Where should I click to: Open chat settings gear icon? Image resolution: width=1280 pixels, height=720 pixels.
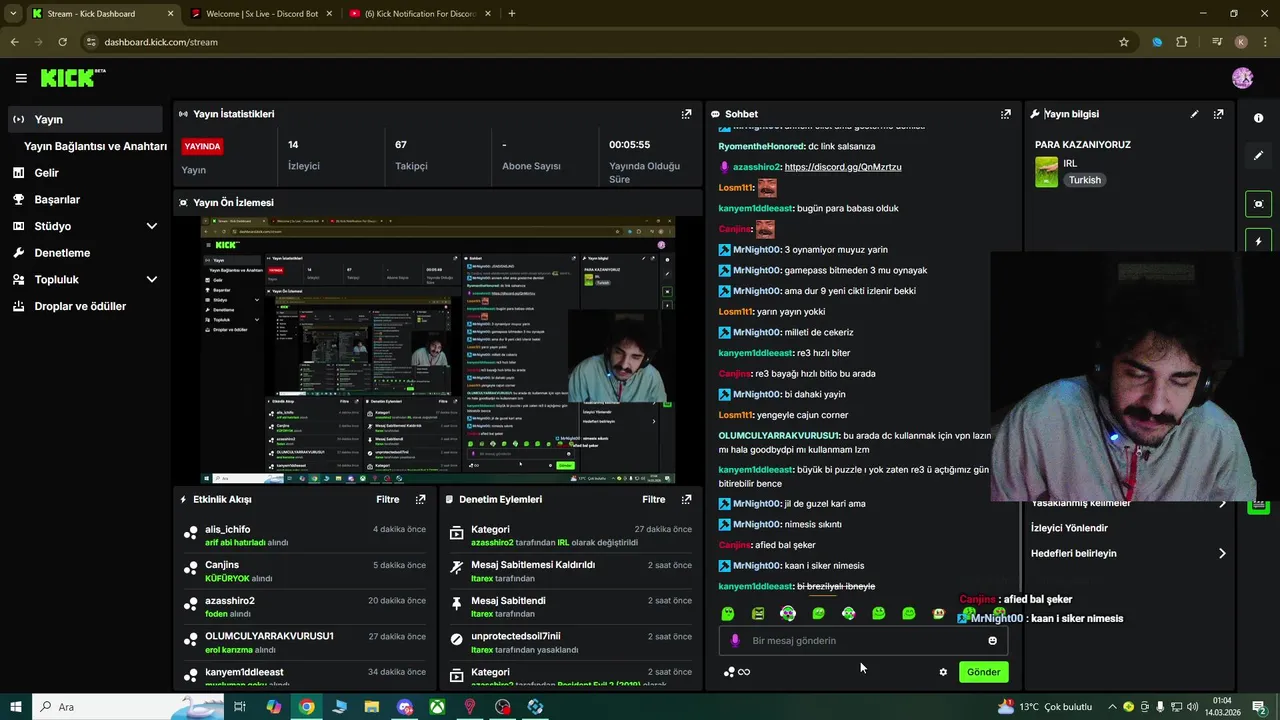click(x=943, y=672)
